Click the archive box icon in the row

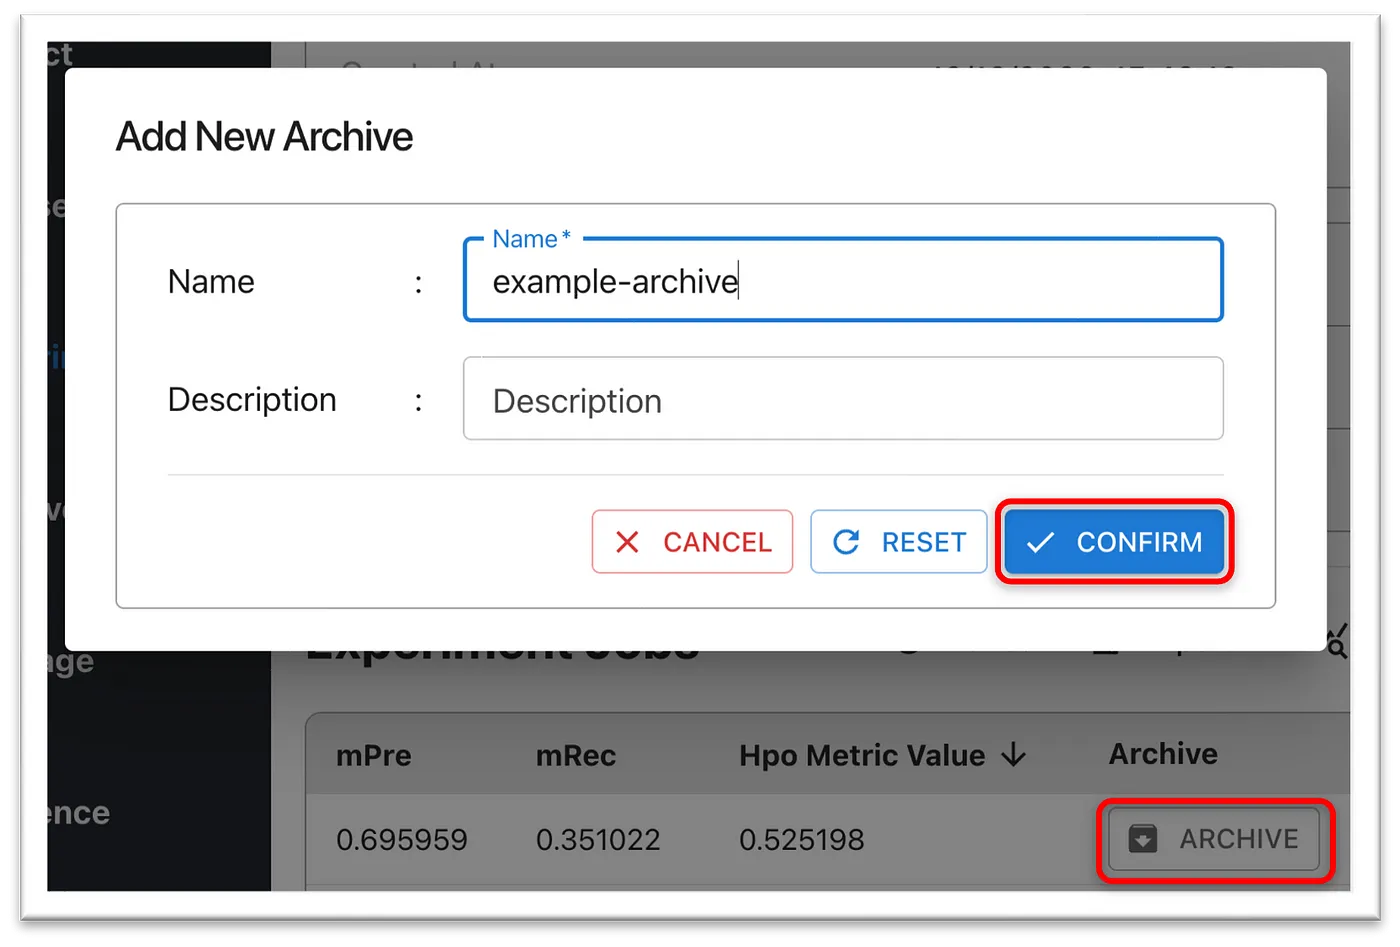click(1142, 838)
